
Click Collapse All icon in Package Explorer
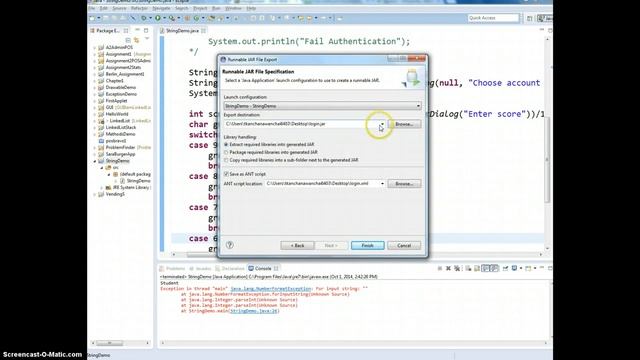click(x=128, y=40)
